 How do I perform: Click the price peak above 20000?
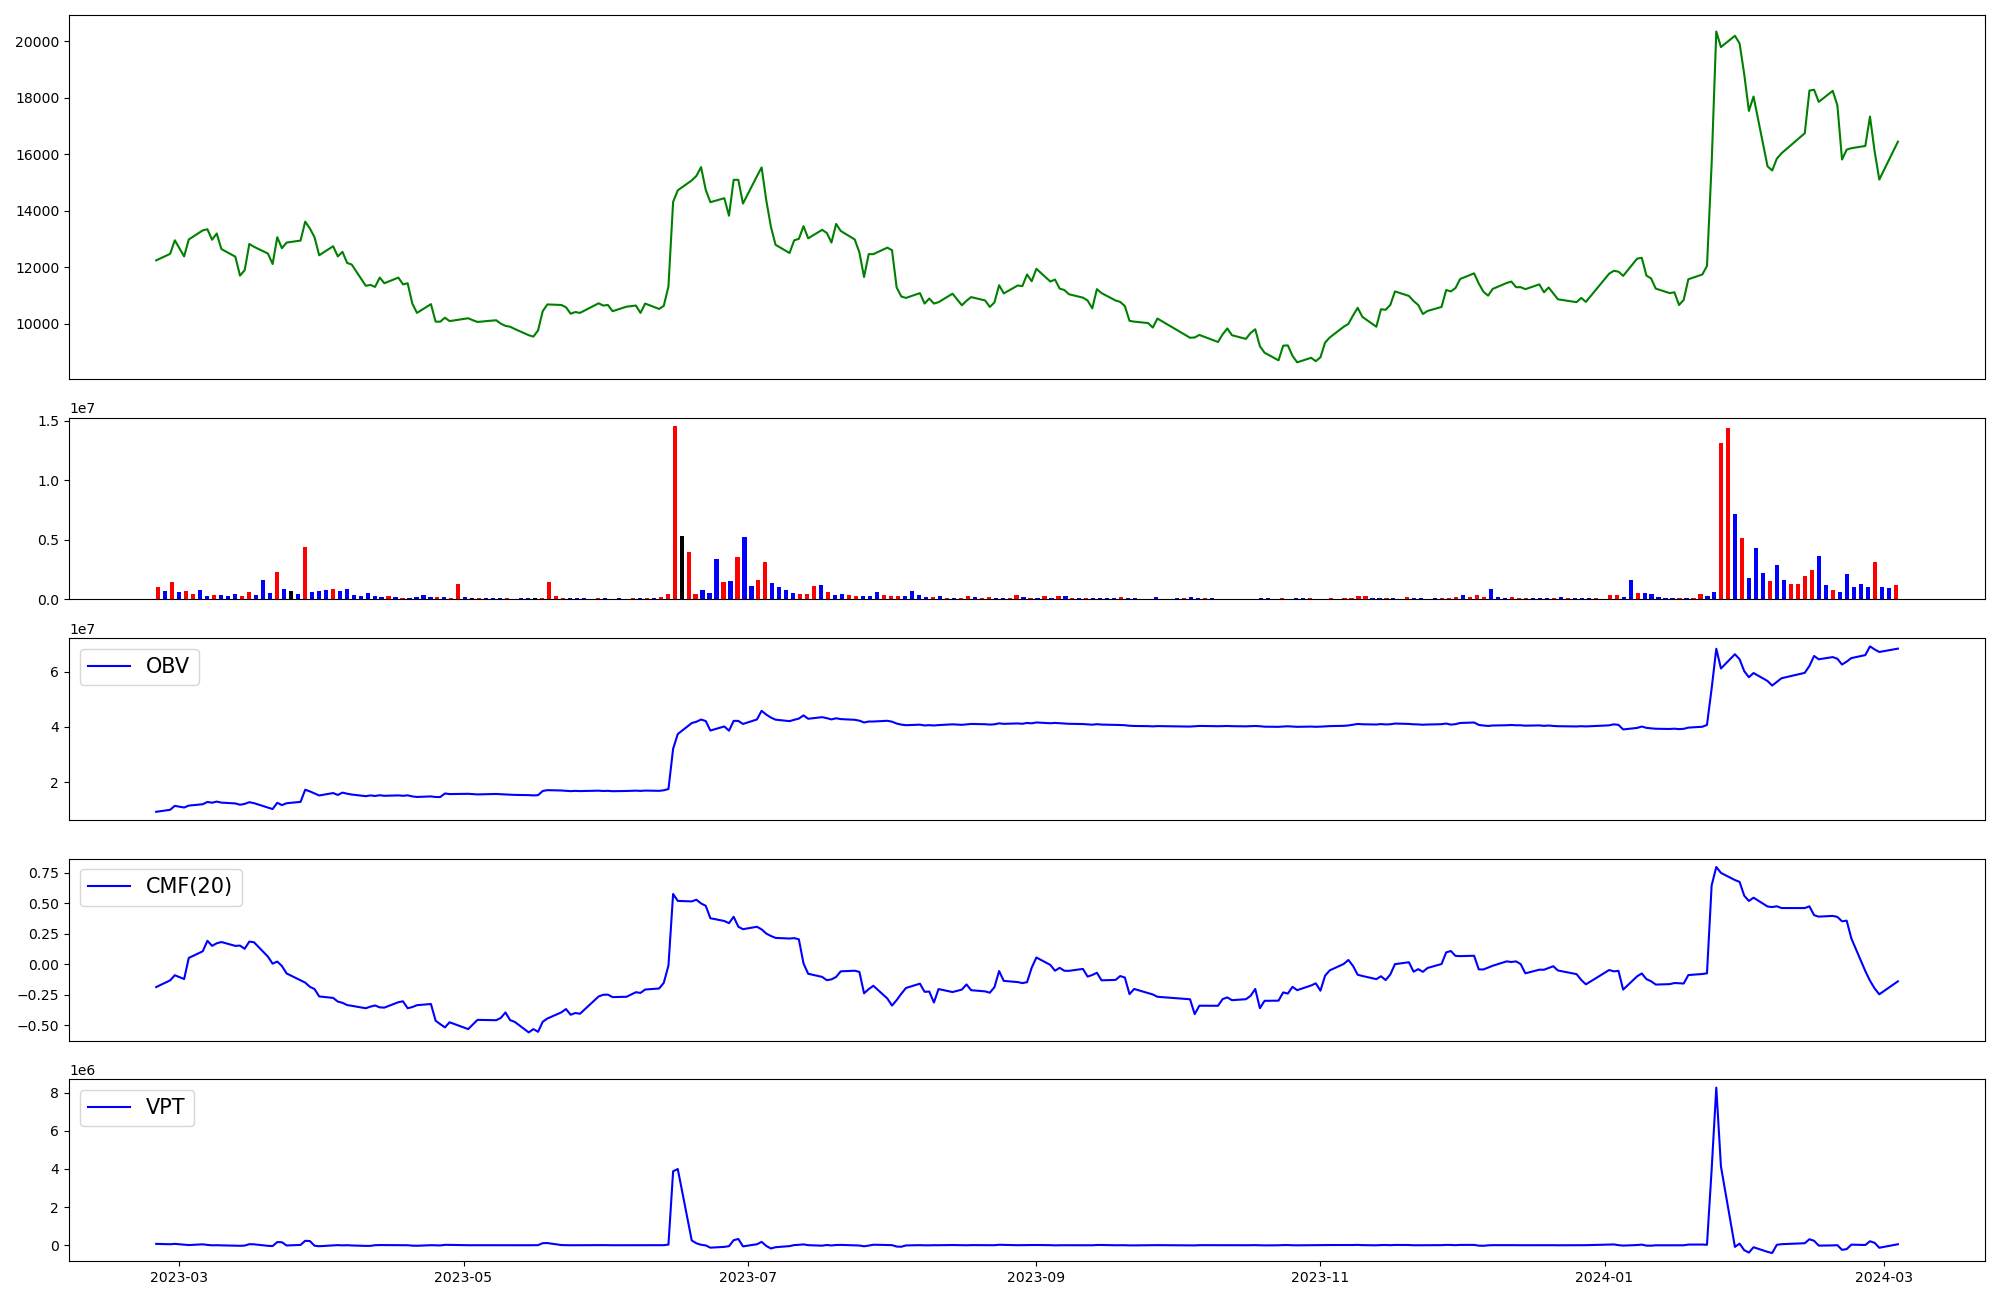[1716, 32]
